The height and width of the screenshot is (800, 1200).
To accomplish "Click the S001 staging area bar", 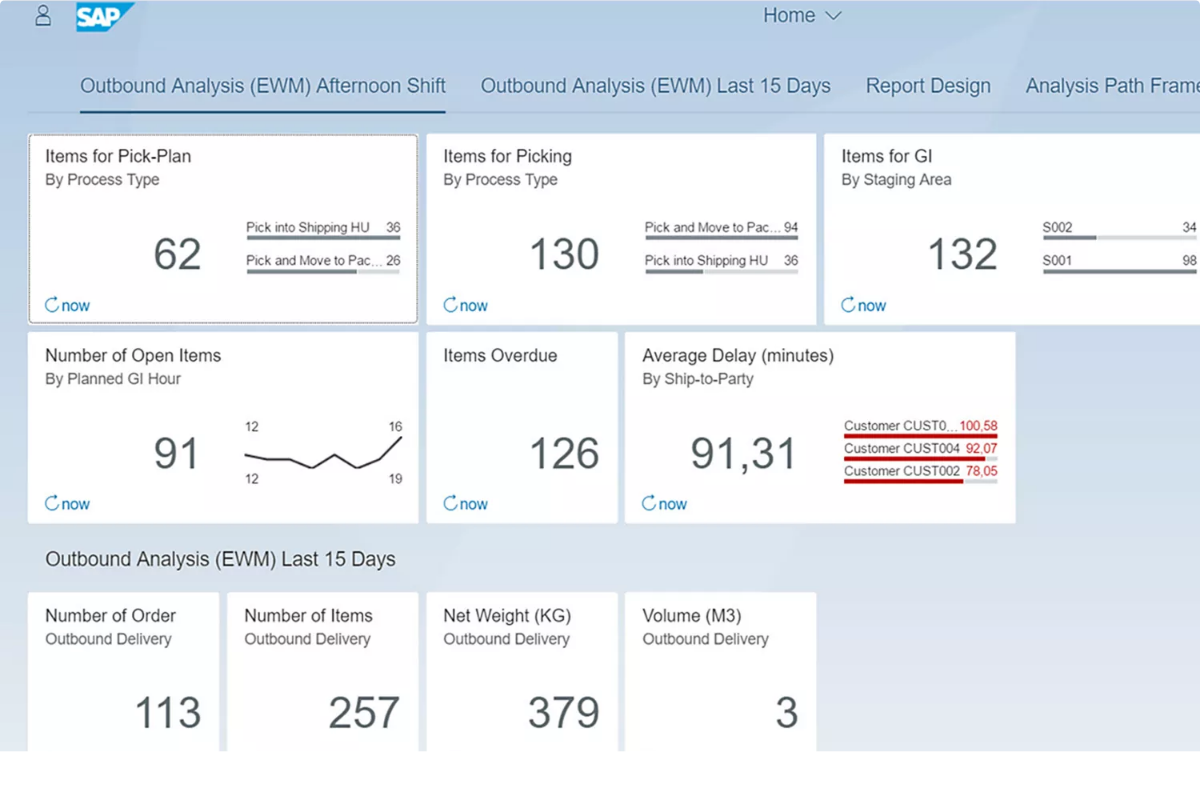I will (1119, 271).
